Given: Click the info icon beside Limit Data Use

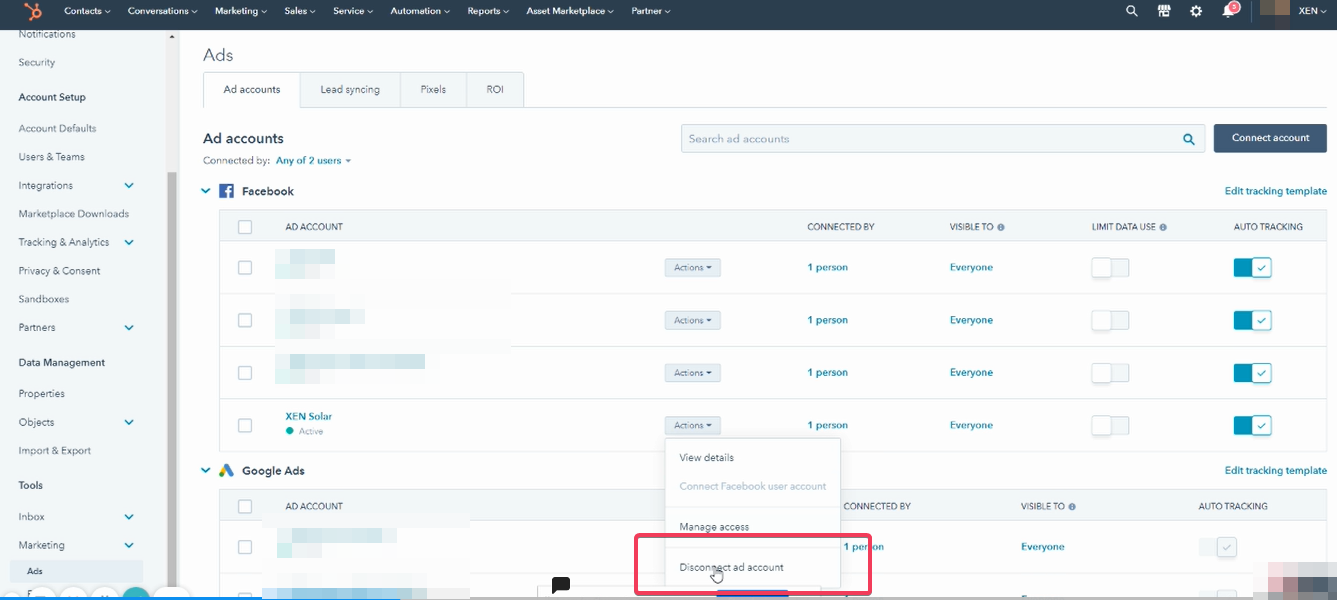Looking at the screenshot, I should pyautogui.click(x=1163, y=227).
